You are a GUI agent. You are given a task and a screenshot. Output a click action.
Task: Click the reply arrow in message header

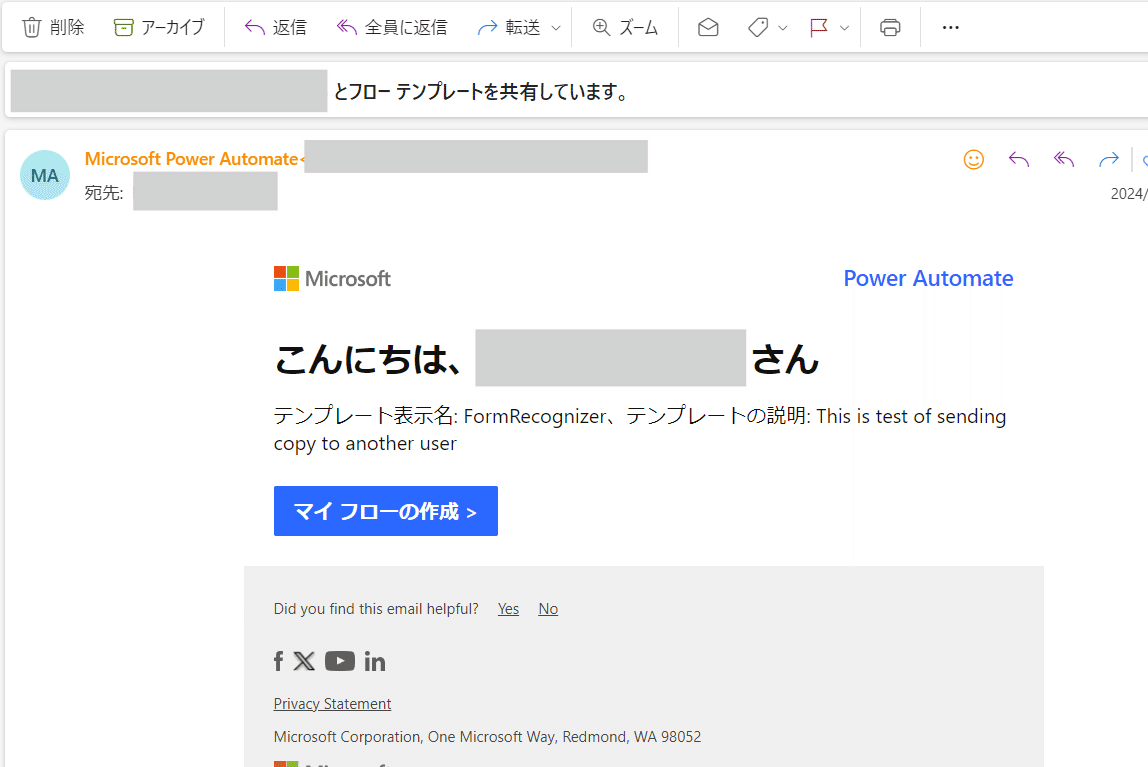pyautogui.click(x=1018, y=160)
